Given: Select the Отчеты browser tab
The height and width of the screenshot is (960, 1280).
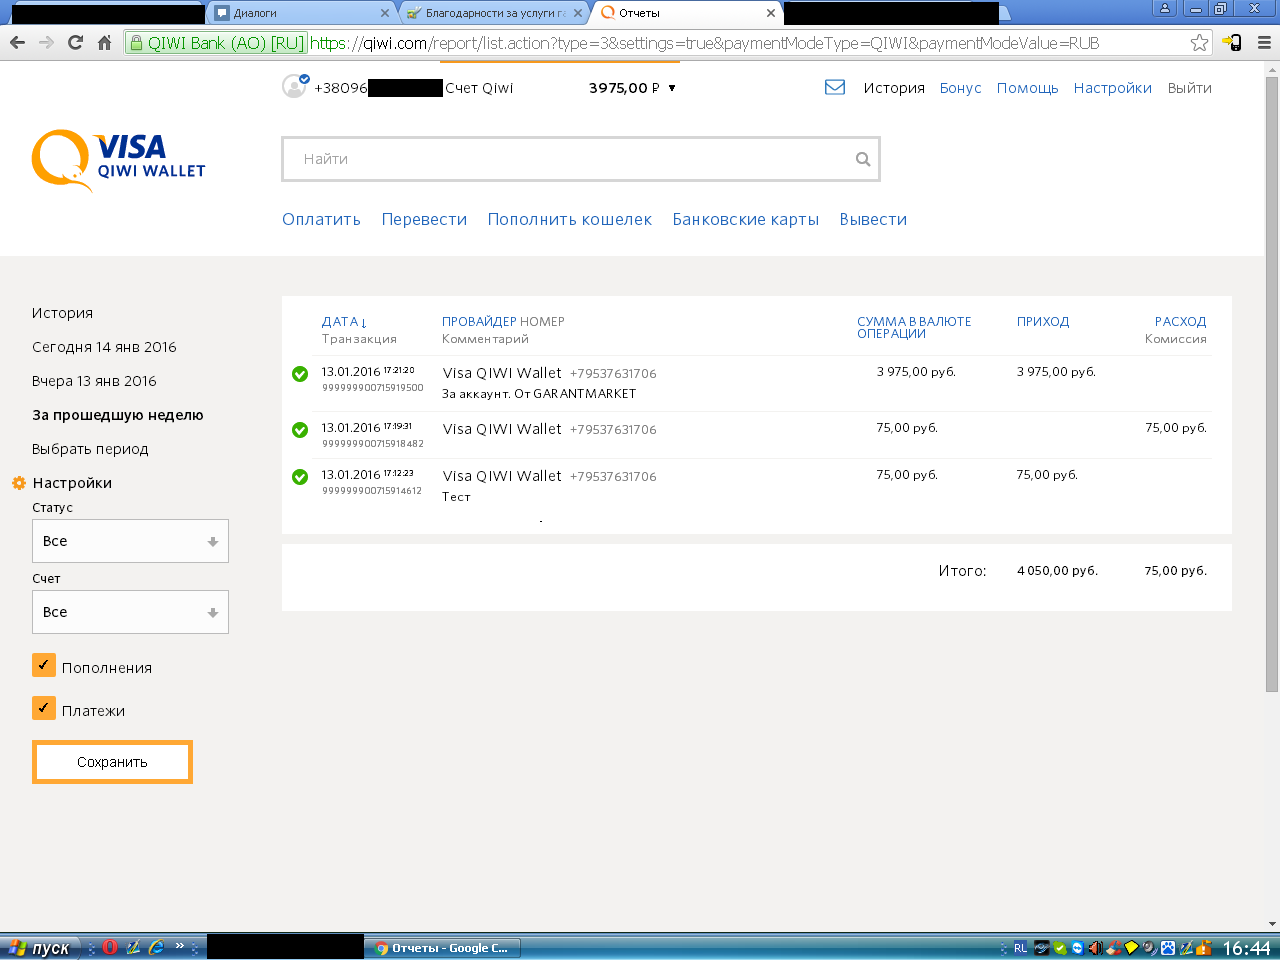Looking at the screenshot, I should pyautogui.click(x=686, y=13).
